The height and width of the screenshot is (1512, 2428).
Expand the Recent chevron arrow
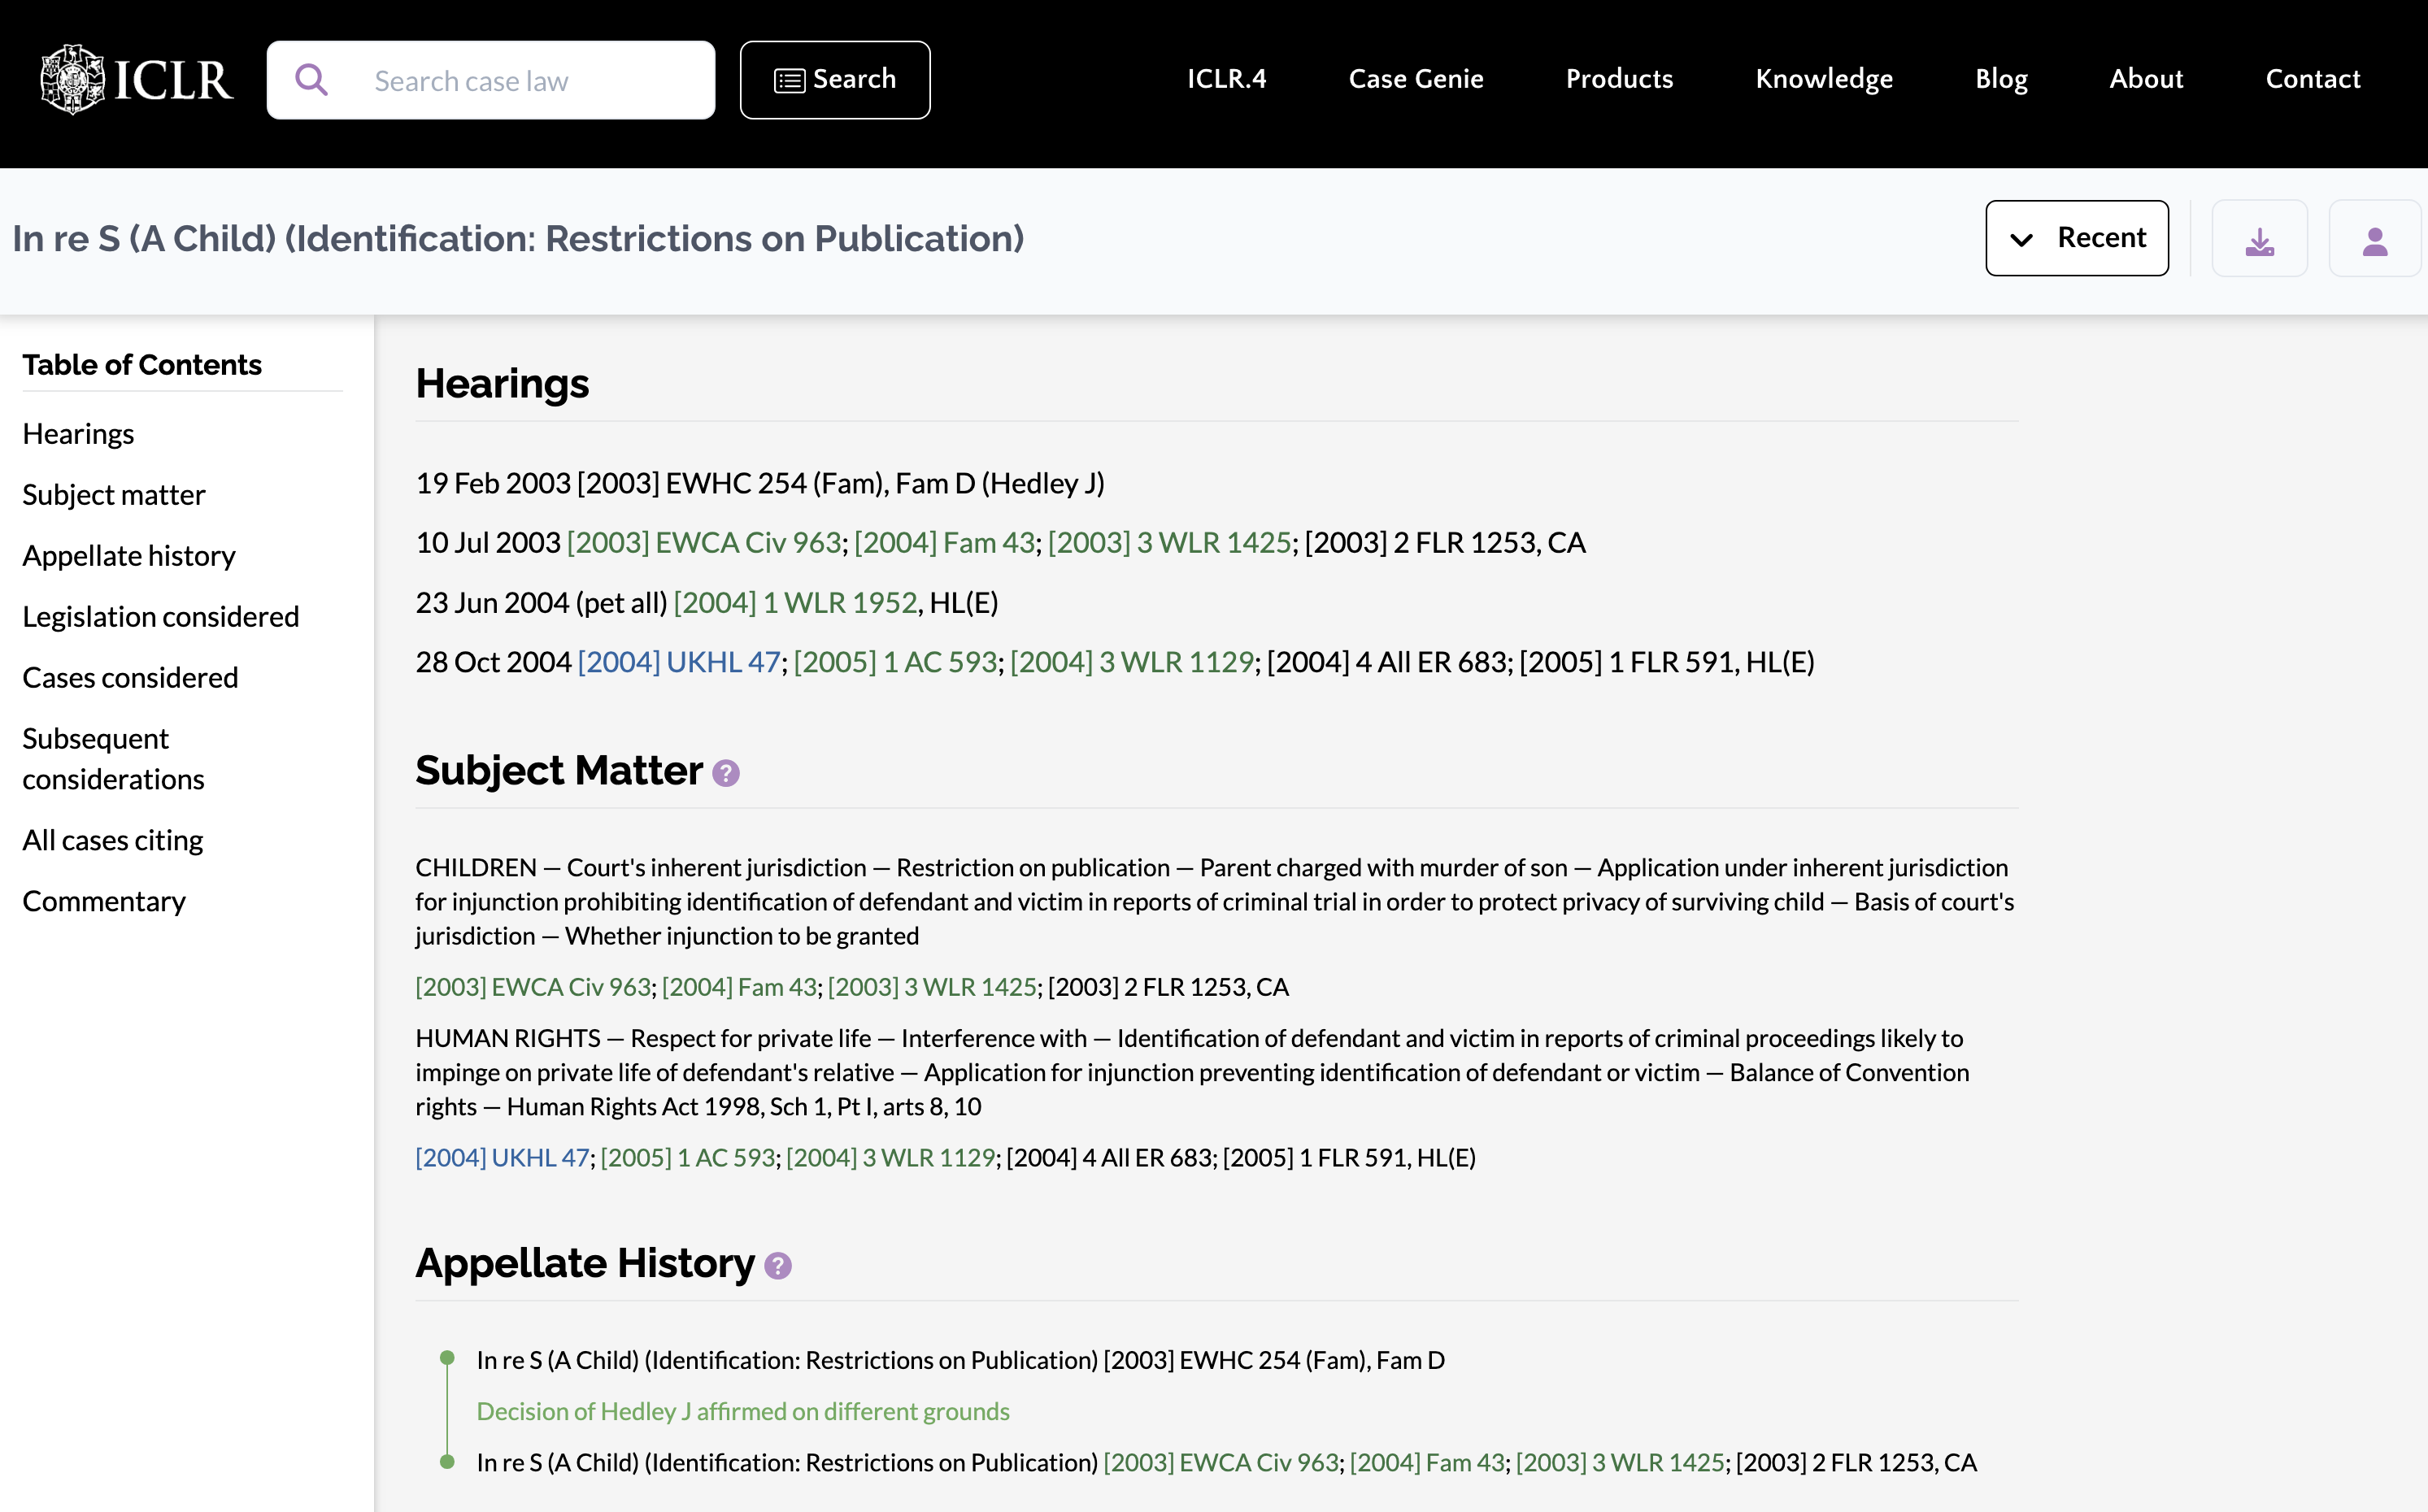[x=2021, y=239]
